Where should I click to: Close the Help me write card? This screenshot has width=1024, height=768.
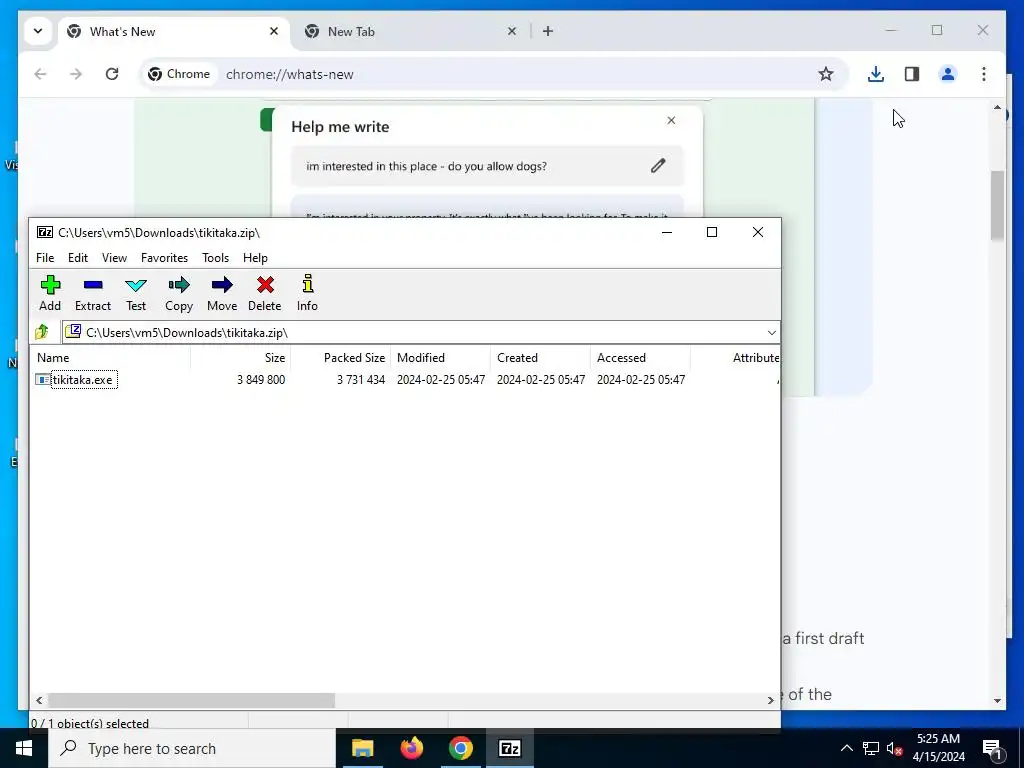(x=671, y=120)
